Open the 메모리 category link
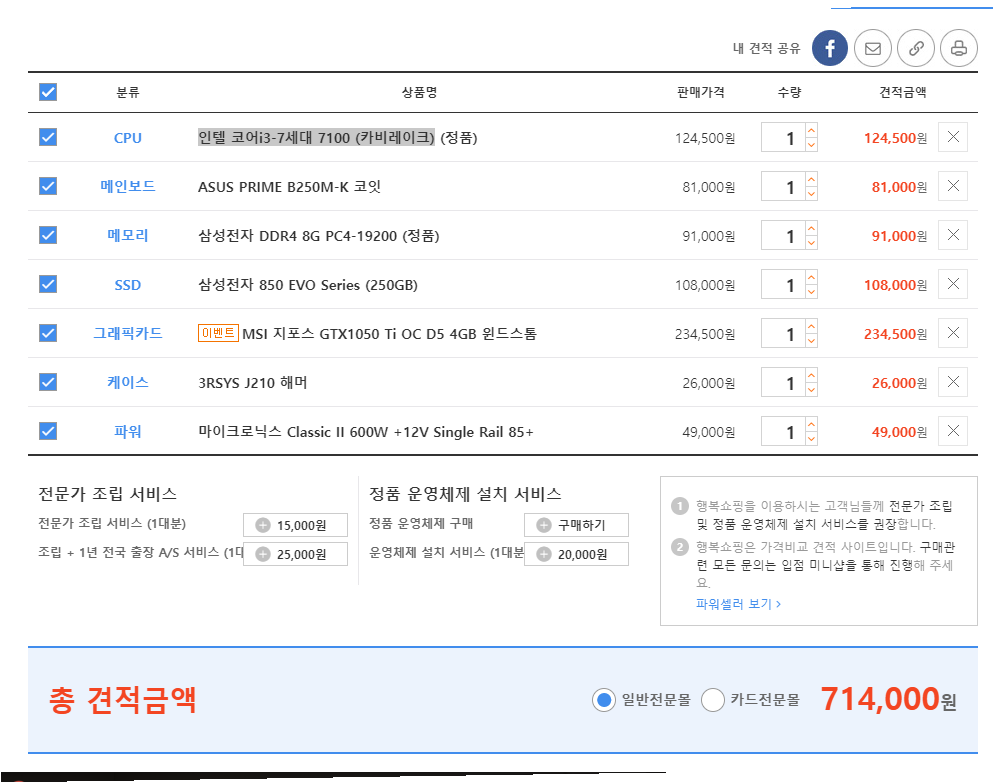This screenshot has width=999, height=783. pos(127,236)
